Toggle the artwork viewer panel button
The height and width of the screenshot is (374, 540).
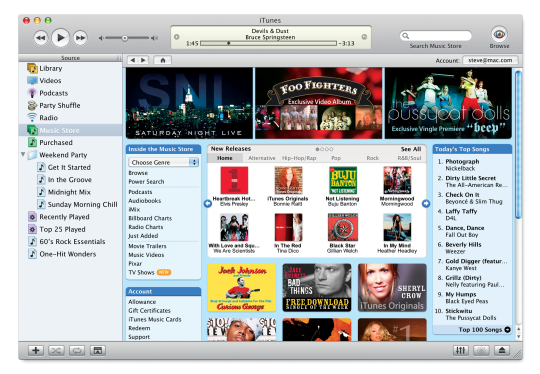tap(97, 351)
